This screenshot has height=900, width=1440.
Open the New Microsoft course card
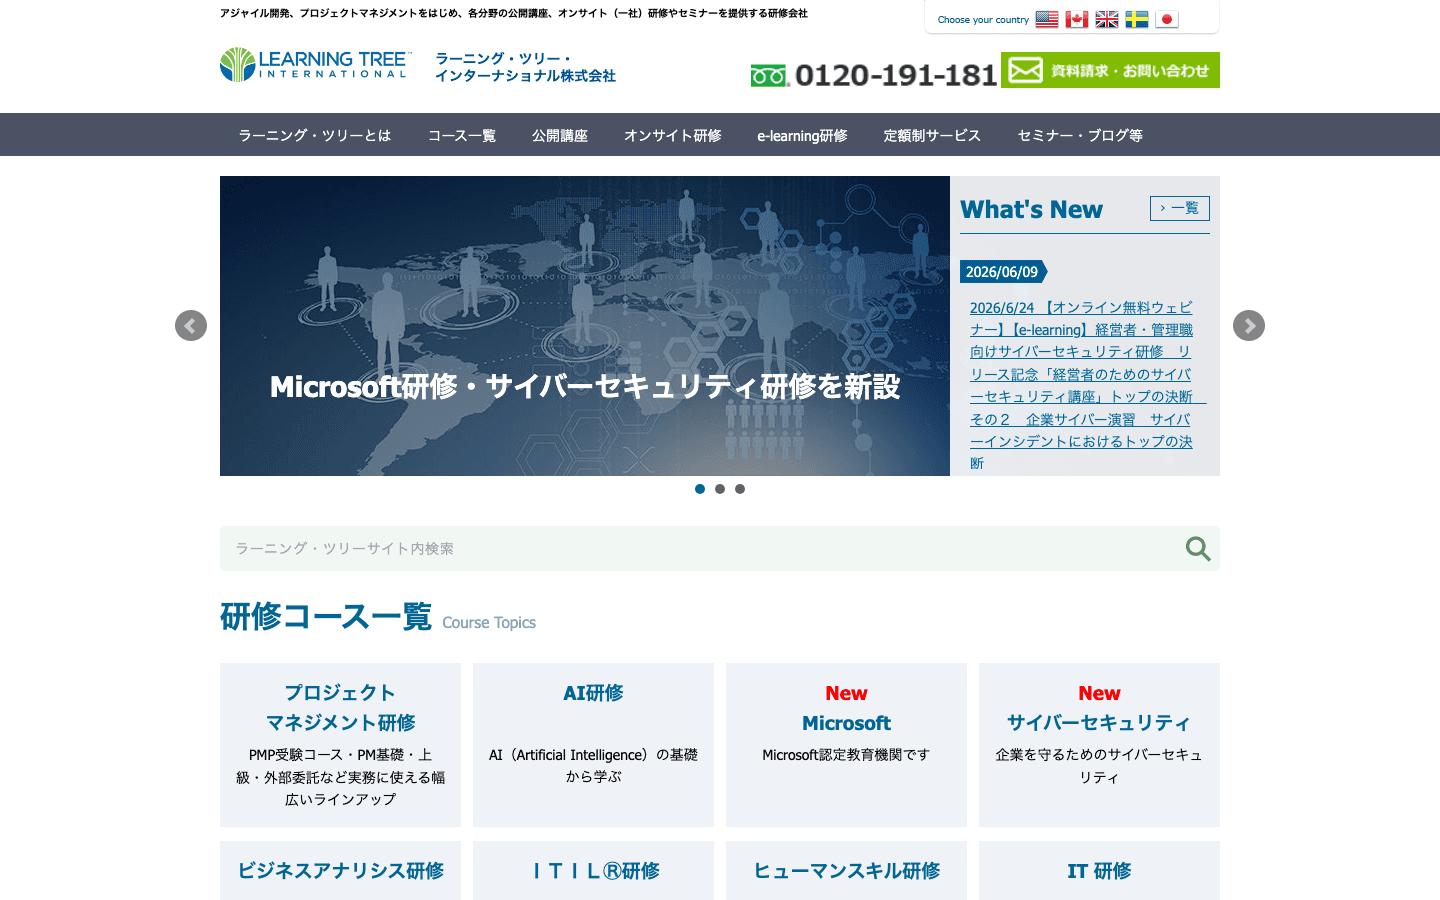click(x=846, y=745)
